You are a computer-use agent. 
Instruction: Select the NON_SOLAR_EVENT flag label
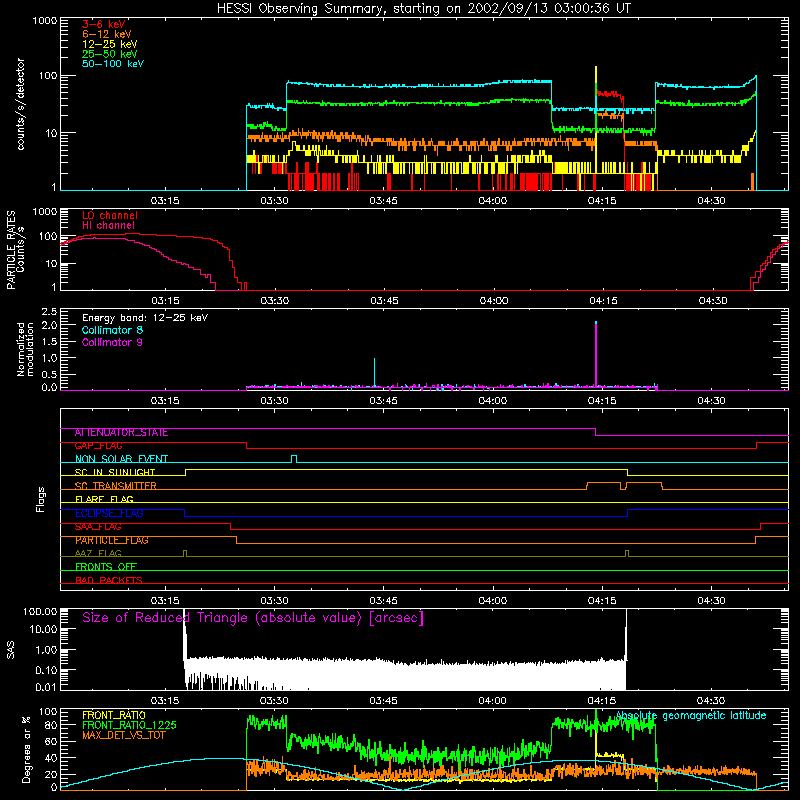121,459
